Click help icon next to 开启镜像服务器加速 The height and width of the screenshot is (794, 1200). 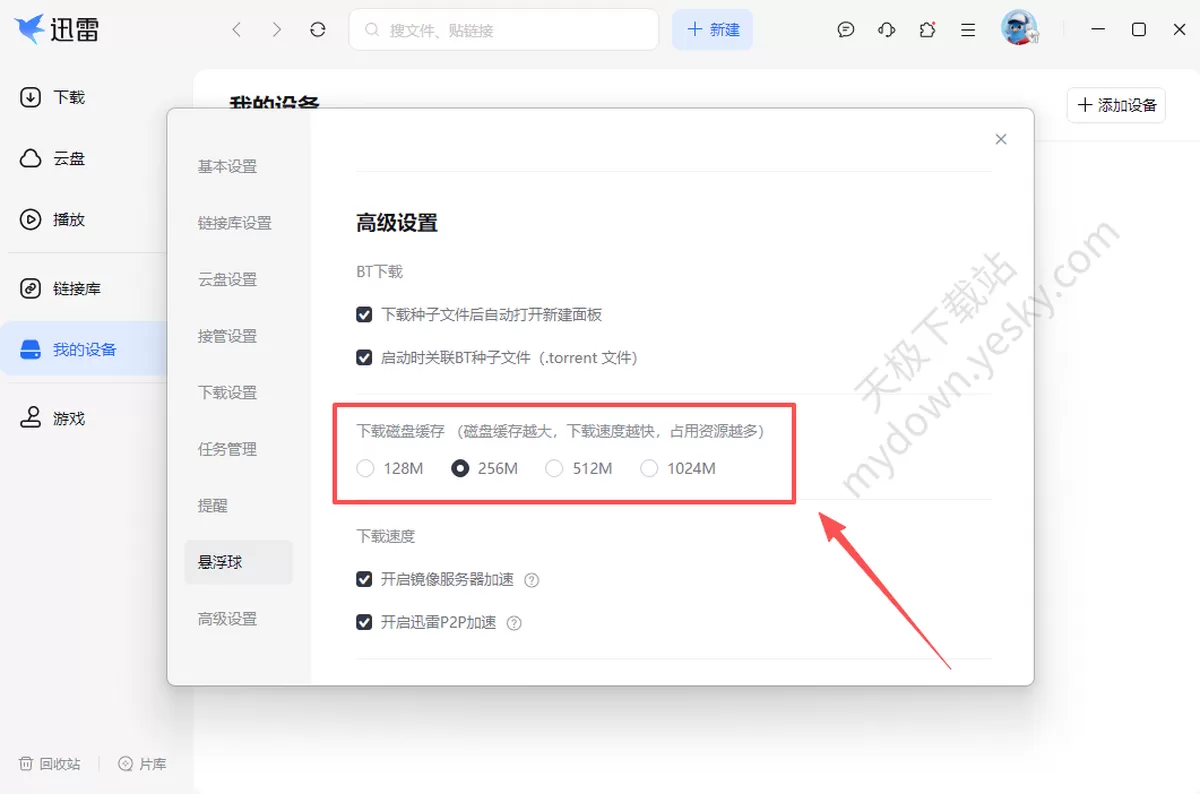(x=532, y=580)
